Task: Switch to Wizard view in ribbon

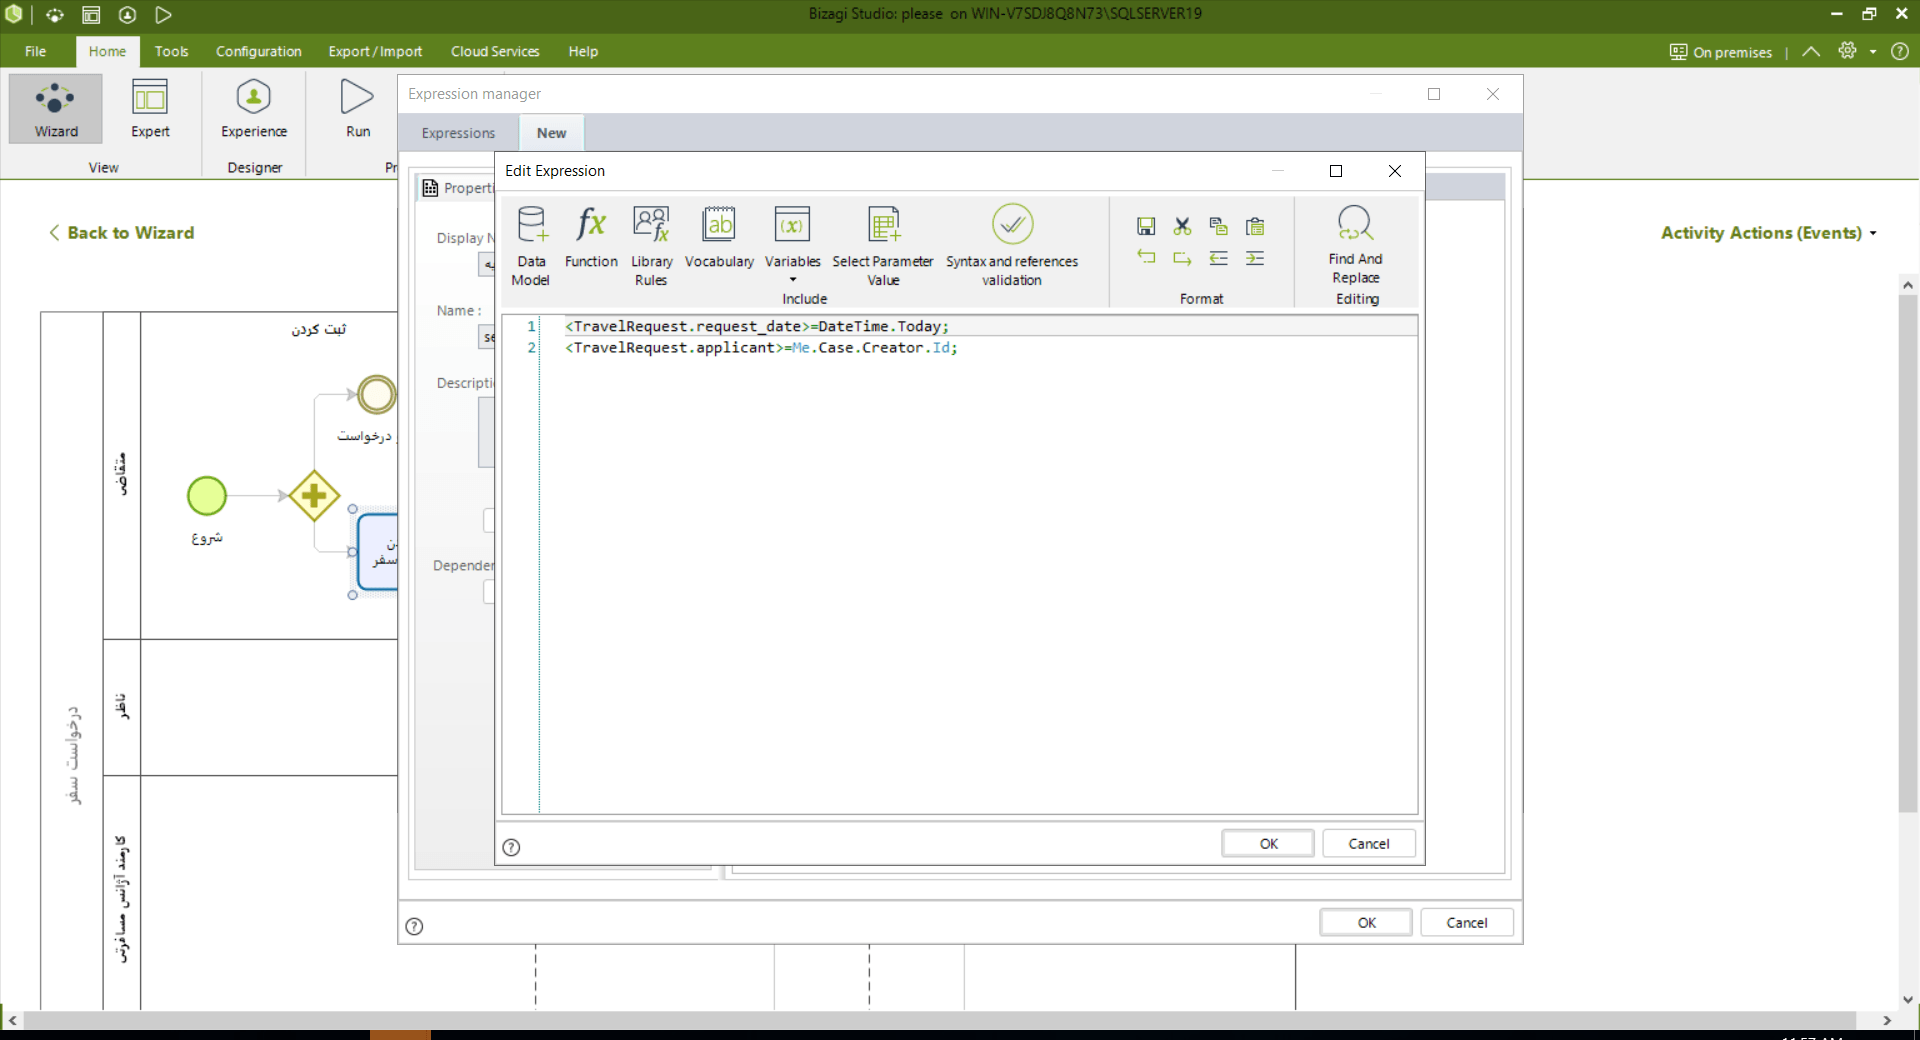Action: click(56, 108)
